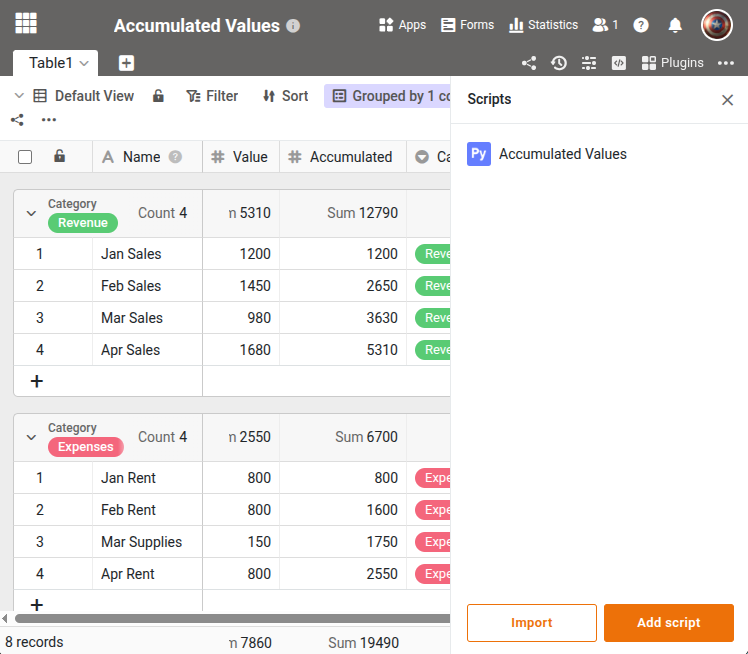Open the help question mark icon
Screen dimensions: 748x654
(641, 25)
